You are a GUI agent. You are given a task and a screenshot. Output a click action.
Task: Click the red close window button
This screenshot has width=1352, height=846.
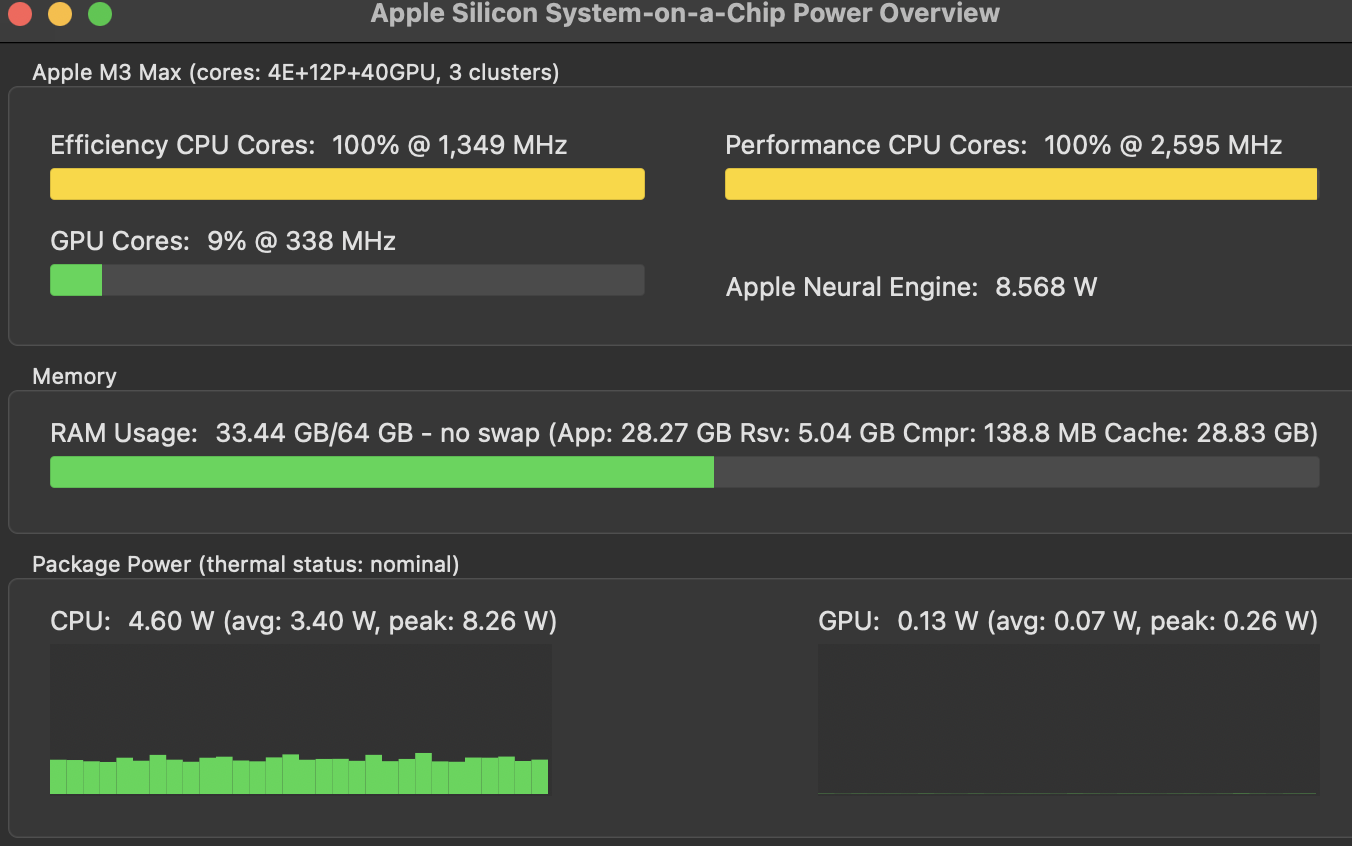pyautogui.click(x=21, y=14)
